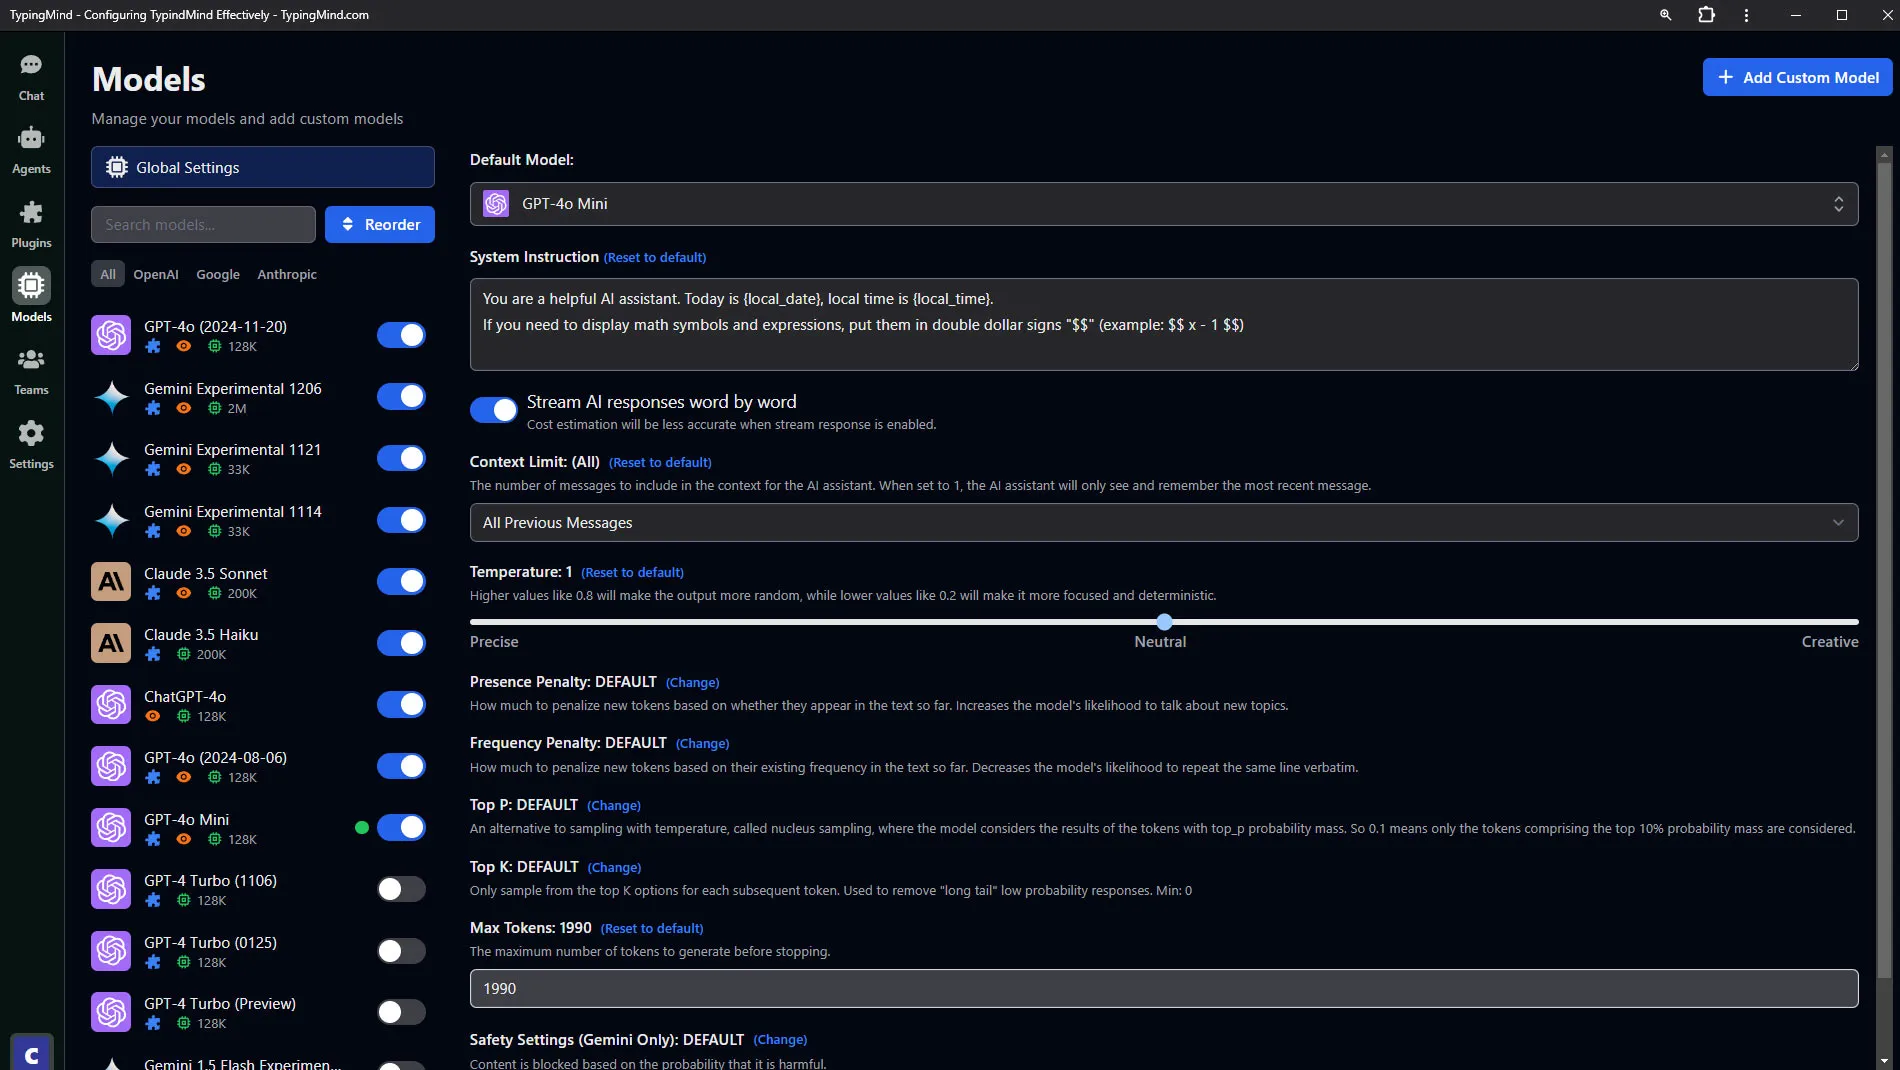This screenshot has width=1900, height=1070.
Task: Open the All Previous Messages context dropdown
Action: tap(1164, 523)
